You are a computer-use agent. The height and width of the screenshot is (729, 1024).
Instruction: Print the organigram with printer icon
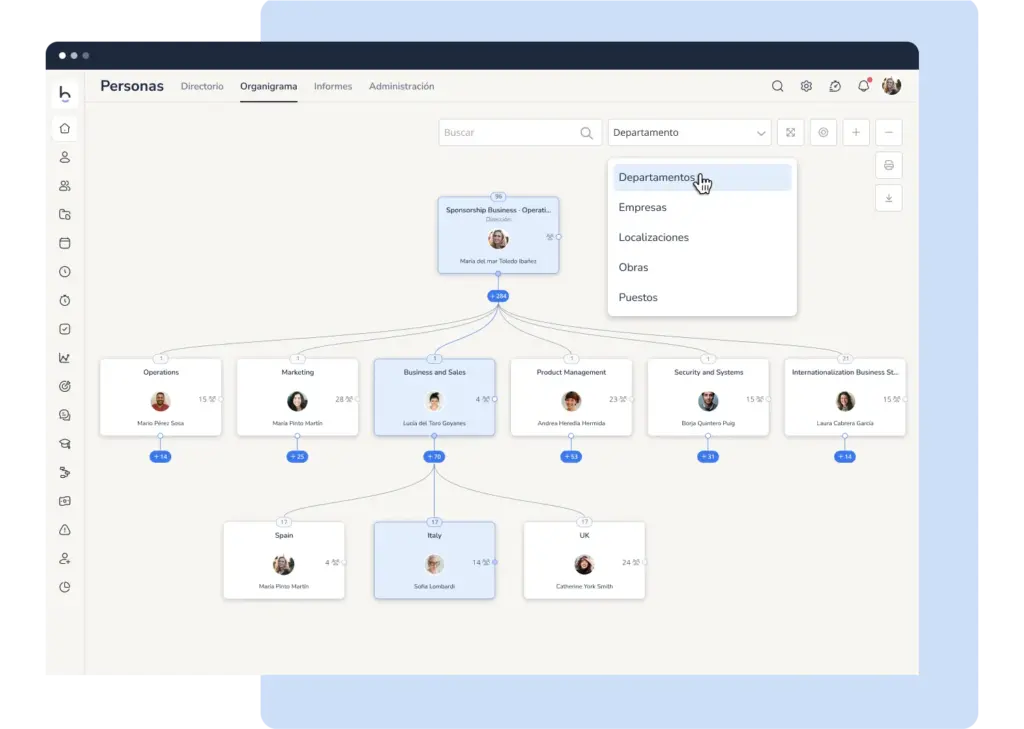(x=888, y=165)
